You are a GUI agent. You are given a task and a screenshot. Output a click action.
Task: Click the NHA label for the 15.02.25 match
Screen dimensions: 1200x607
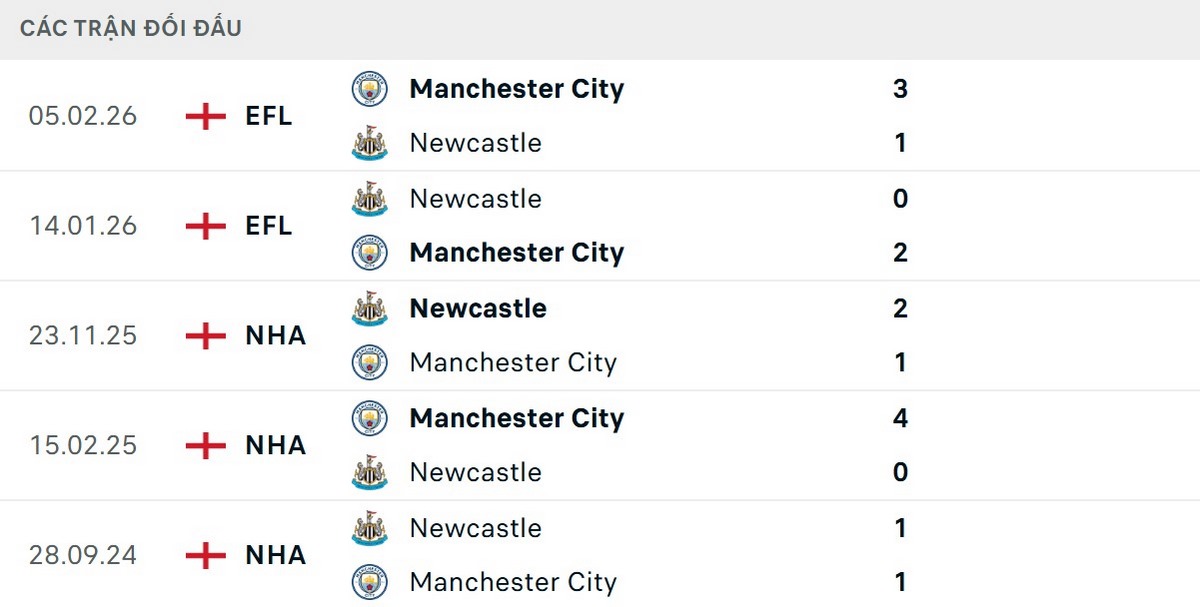[x=274, y=446]
